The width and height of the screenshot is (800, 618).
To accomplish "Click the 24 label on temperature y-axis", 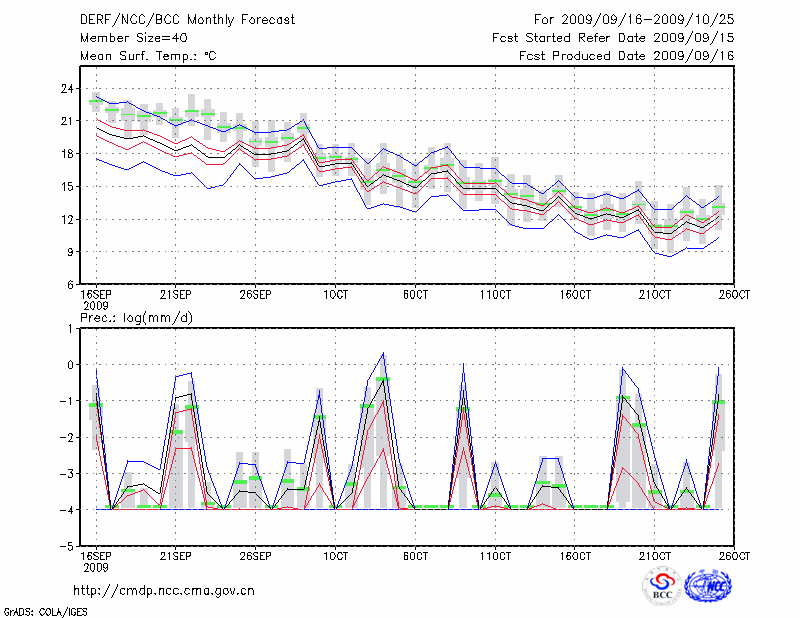I will point(67,89).
